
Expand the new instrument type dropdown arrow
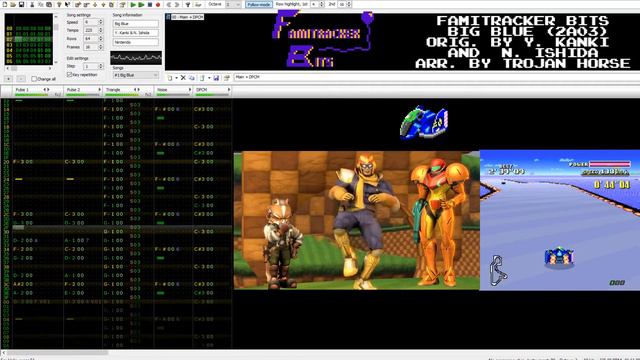pos(176,78)
